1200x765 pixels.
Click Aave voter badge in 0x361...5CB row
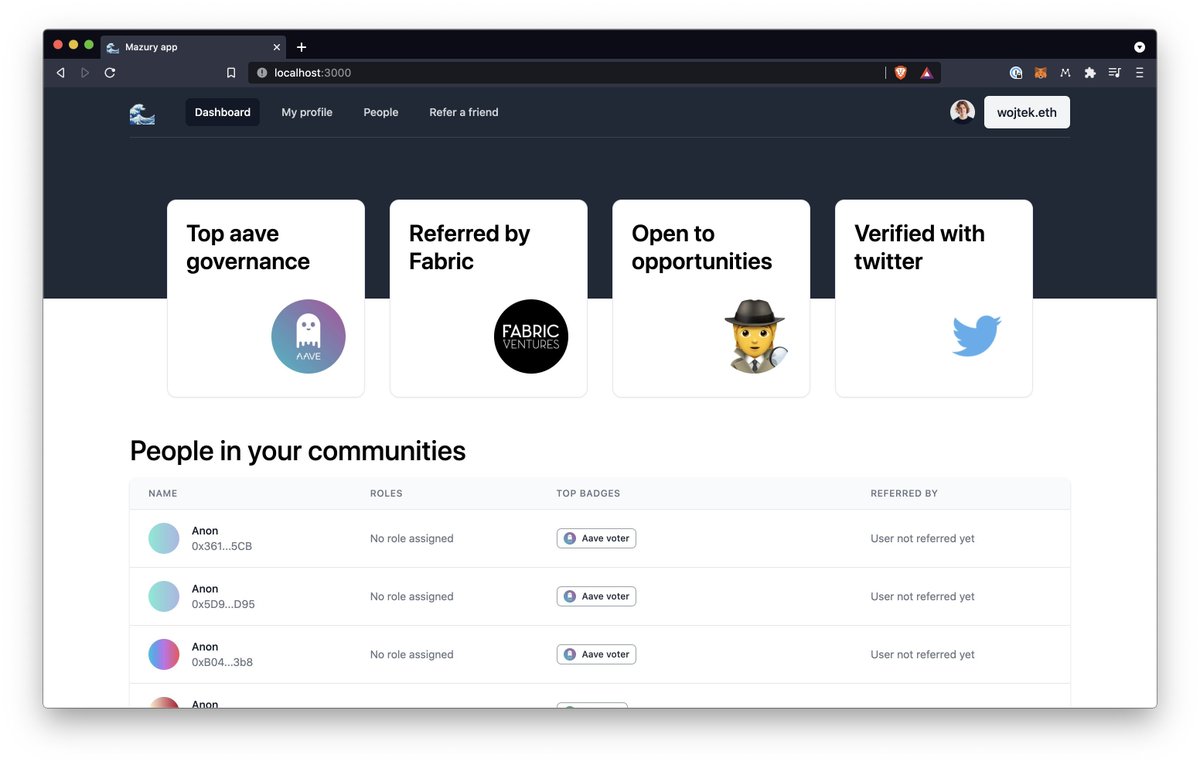click(596, 538)
